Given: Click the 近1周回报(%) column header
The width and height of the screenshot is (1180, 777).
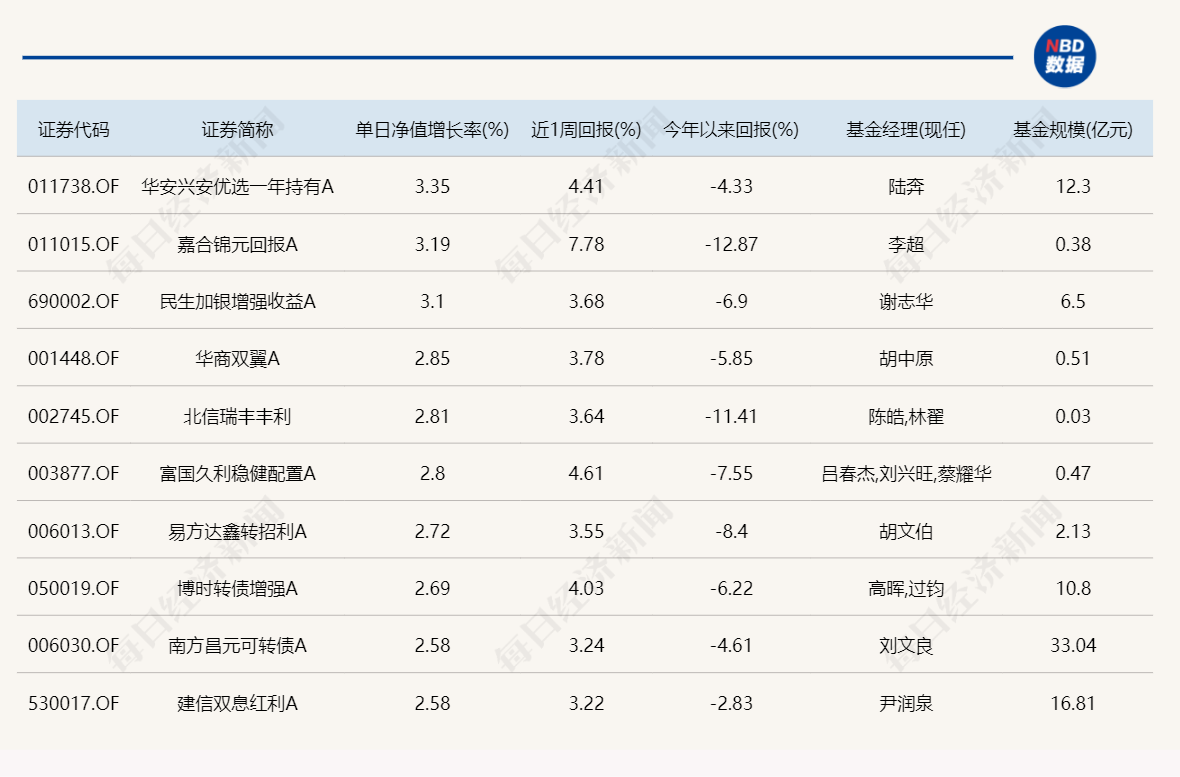Looking at the screenshot, I should [x=586, y=130].
